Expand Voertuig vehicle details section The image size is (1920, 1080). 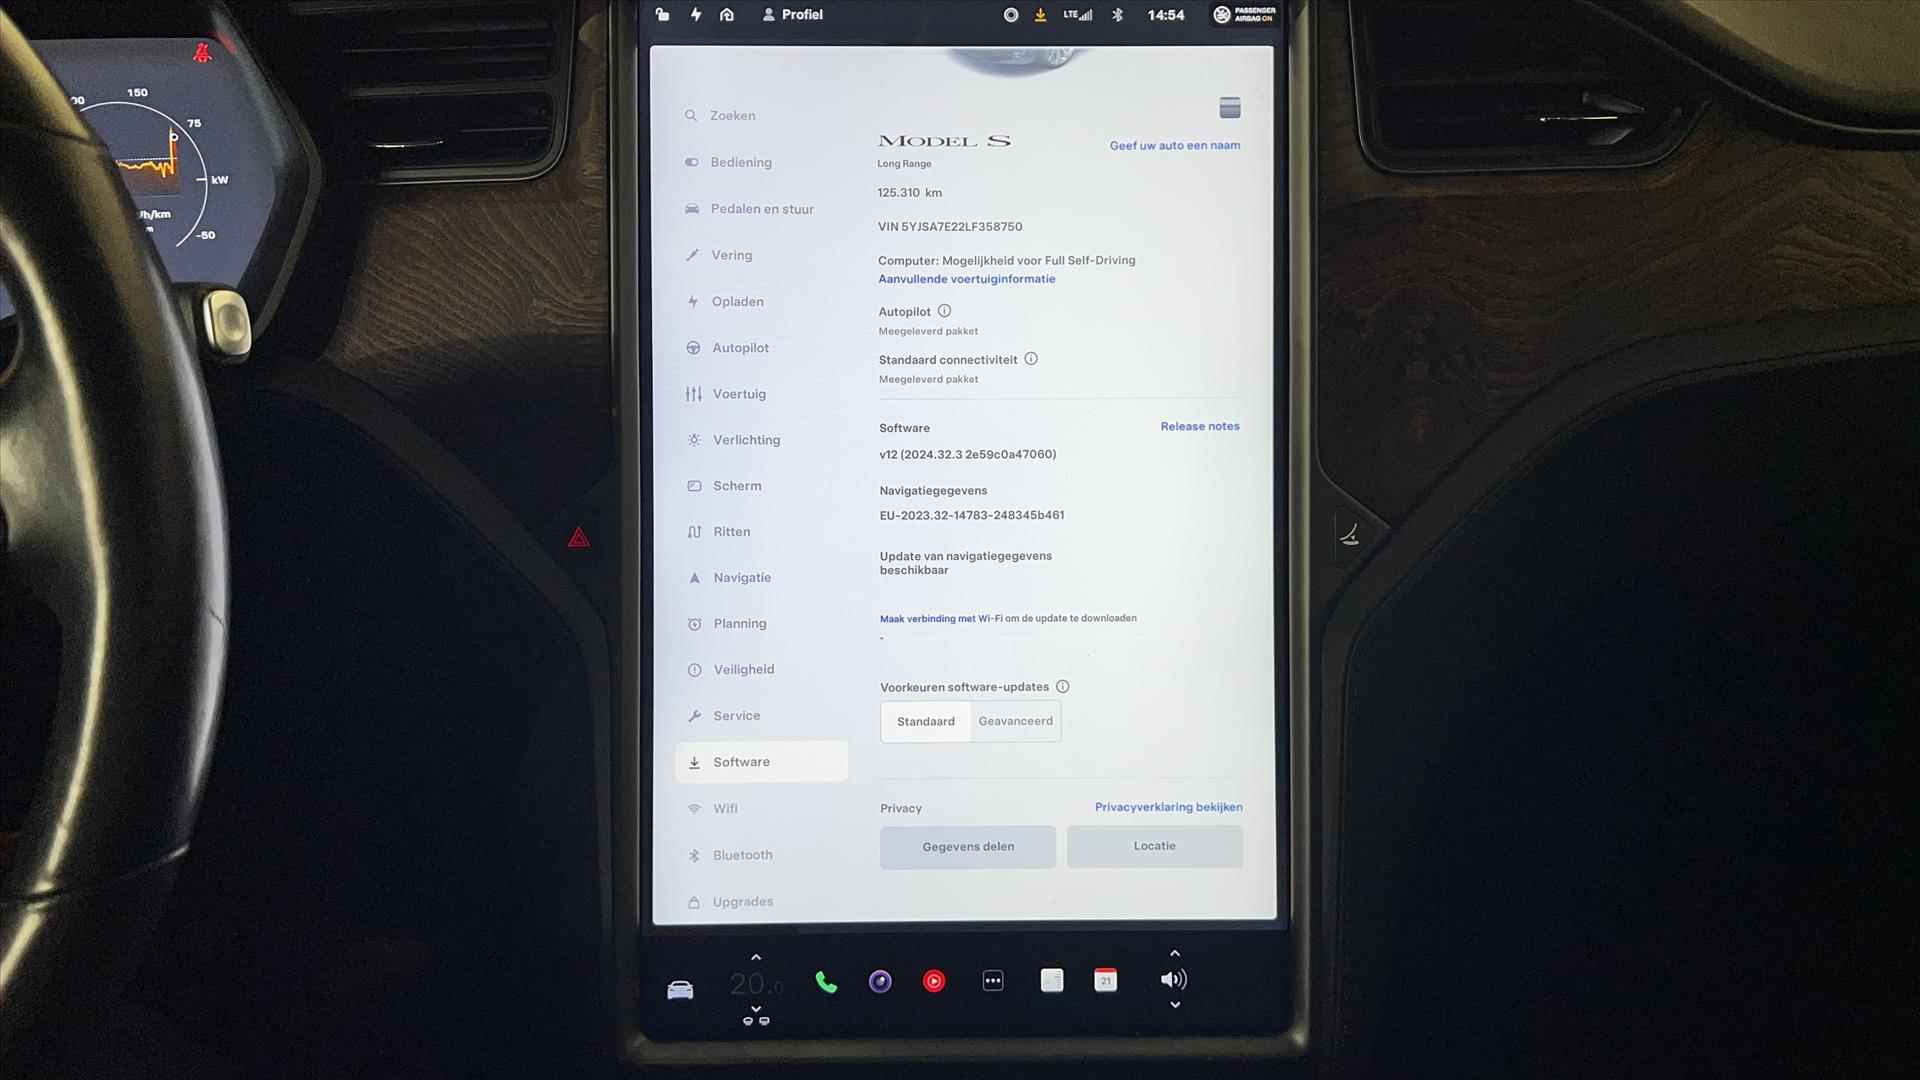(x=738, y=393)
